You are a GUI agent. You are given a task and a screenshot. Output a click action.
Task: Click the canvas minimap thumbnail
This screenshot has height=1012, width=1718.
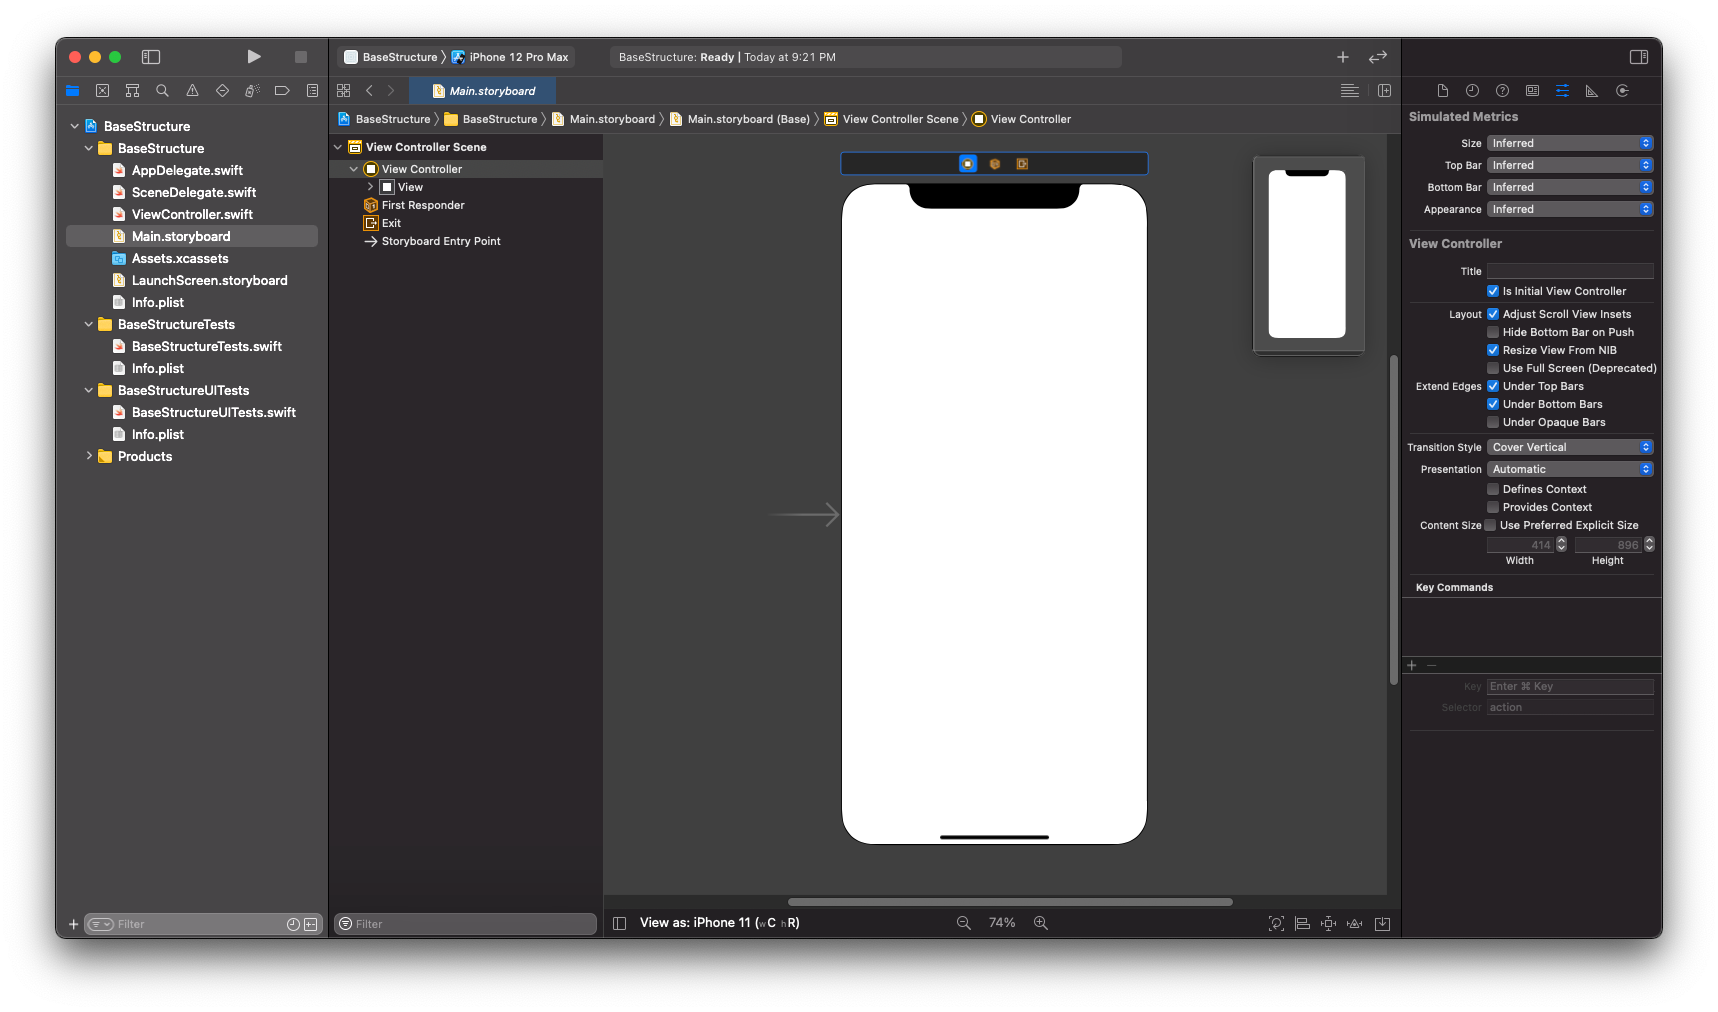click(x=1308, y=254)
